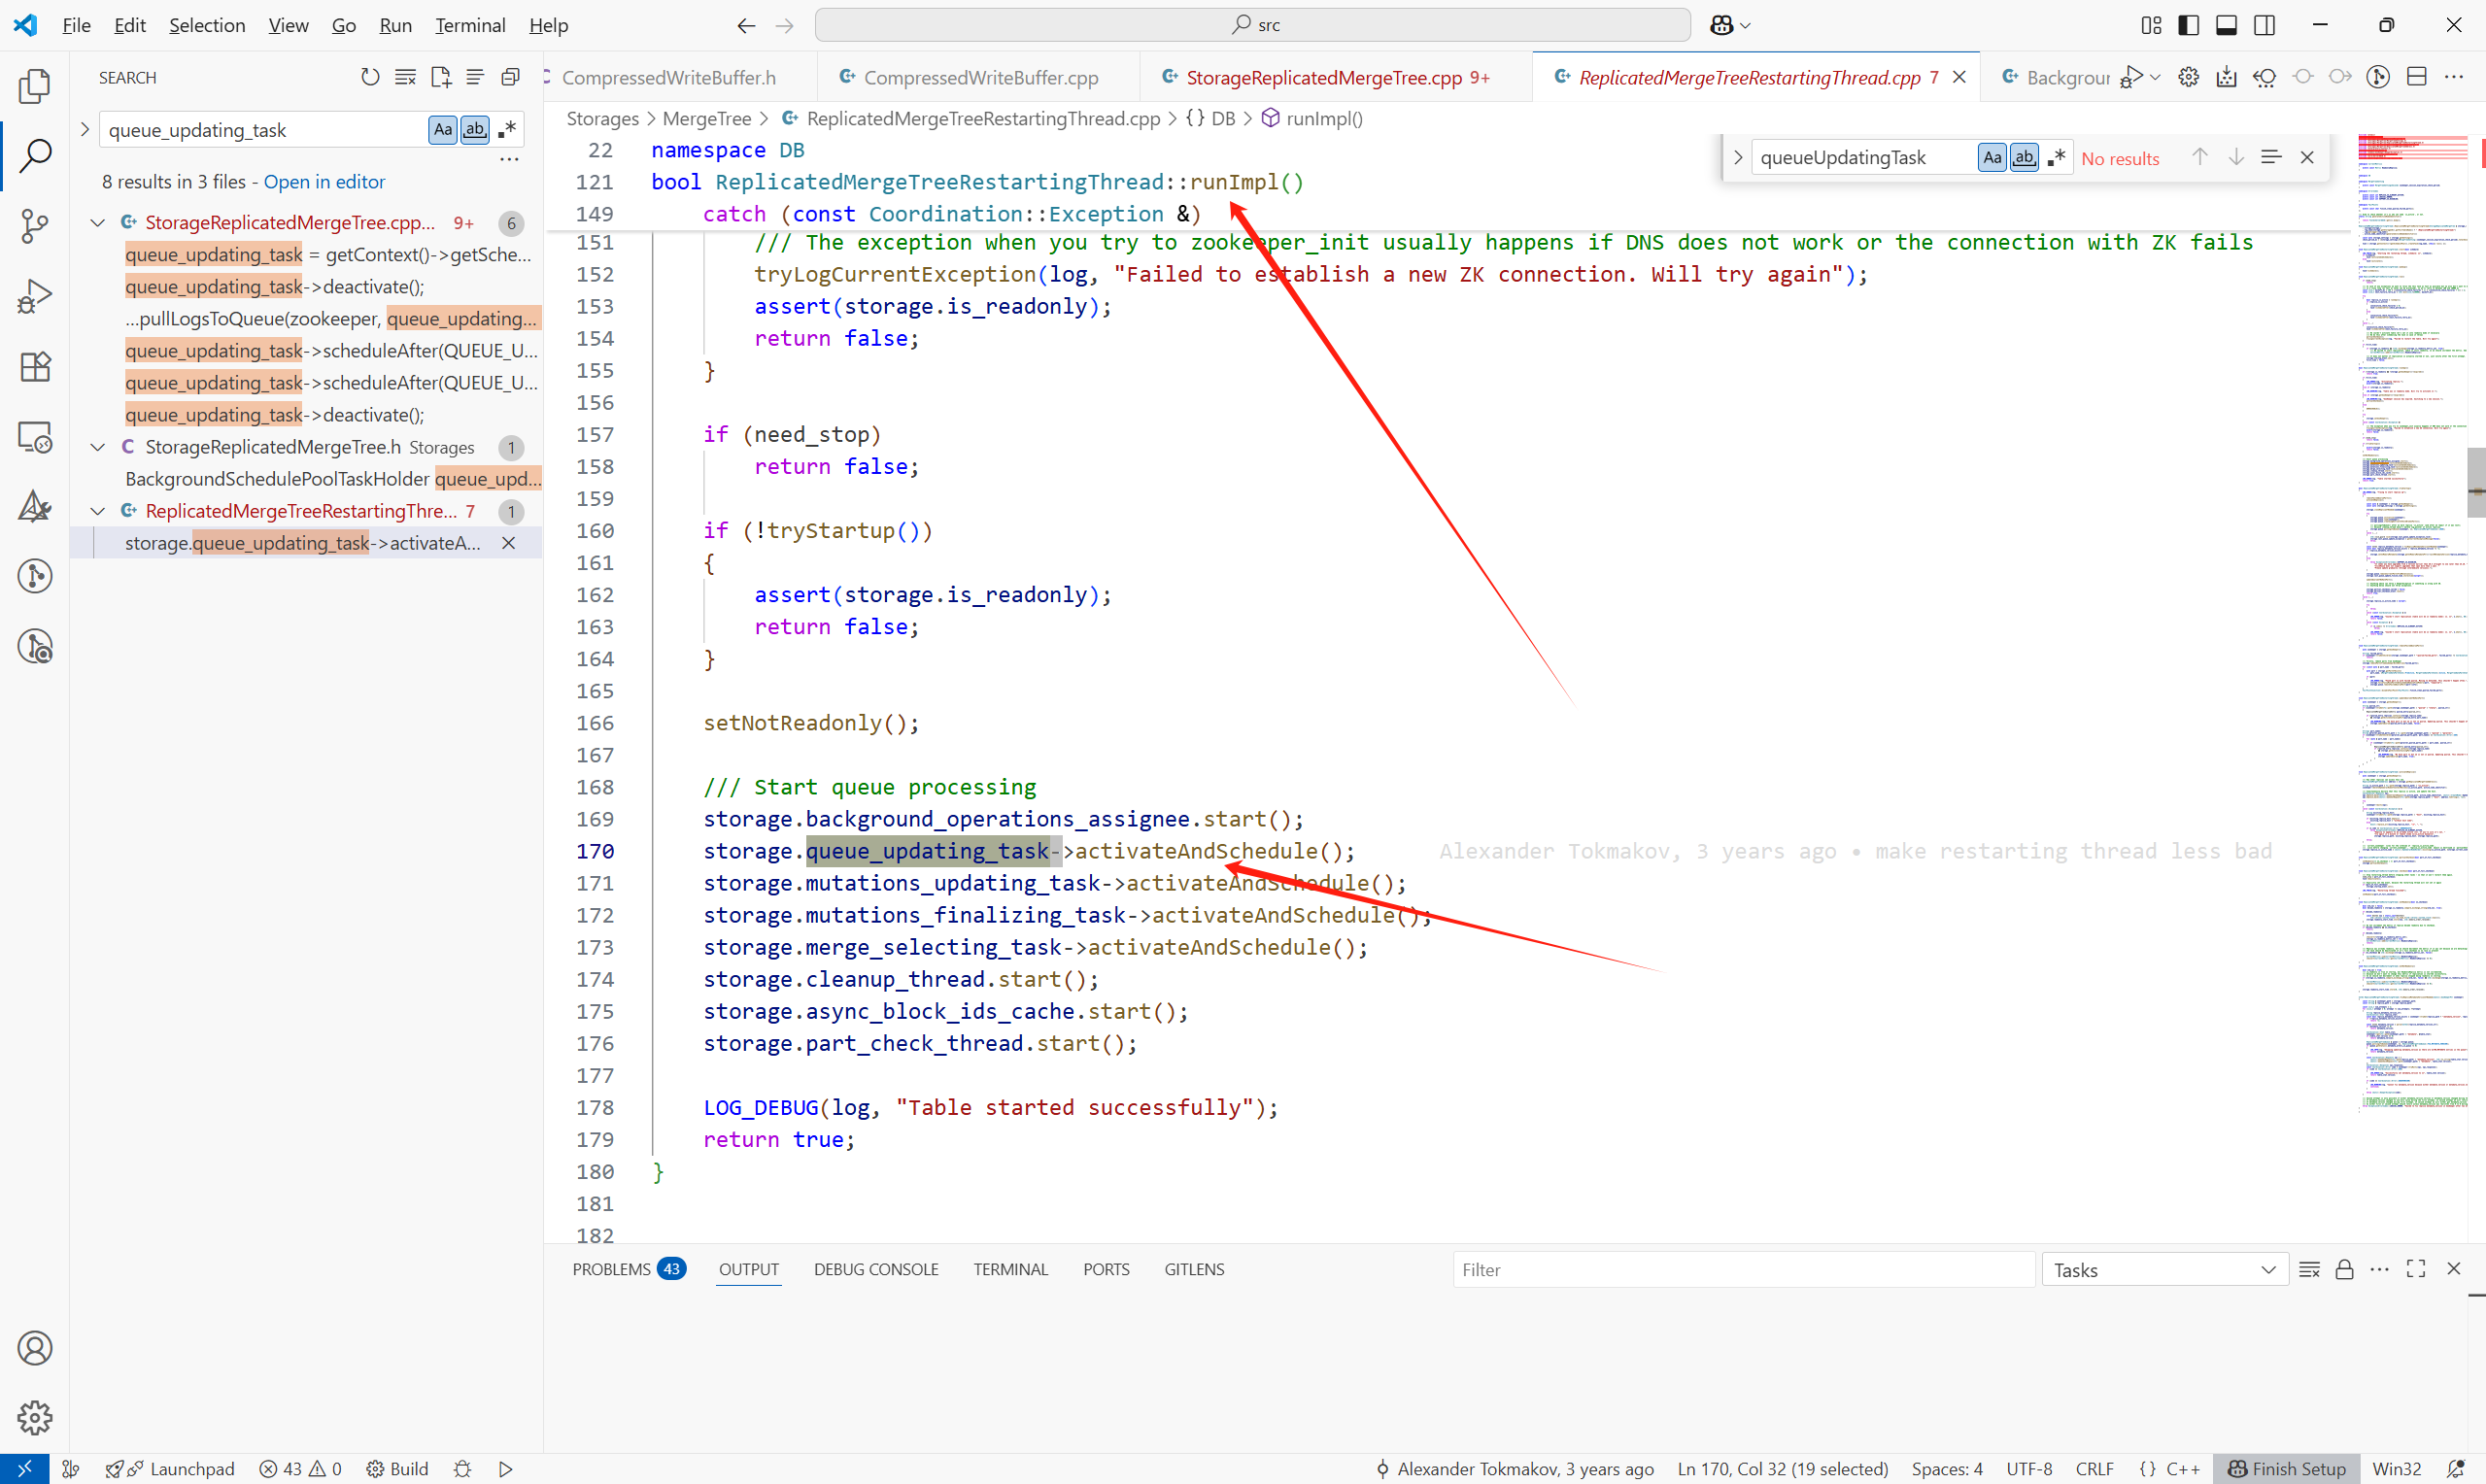Toggle Match Case in find widget

1992,157
